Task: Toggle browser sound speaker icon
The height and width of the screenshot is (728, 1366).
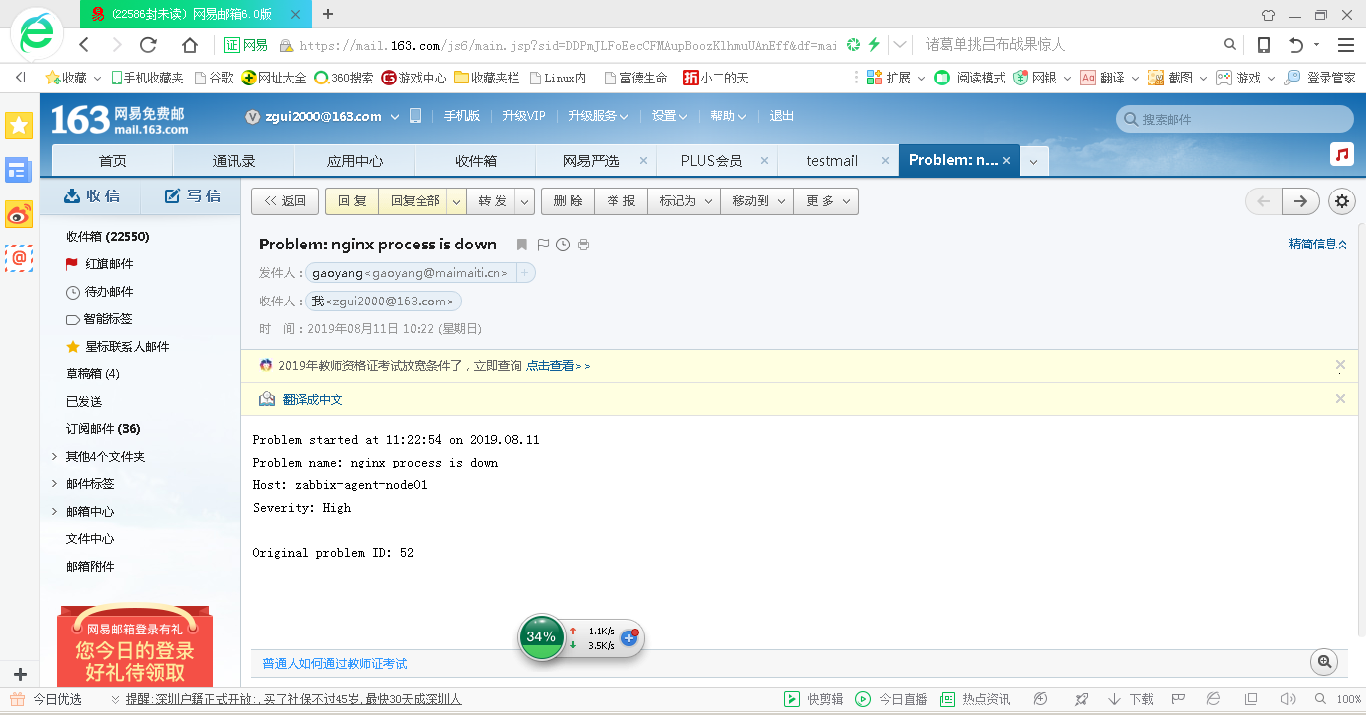Action: (x=1288, y=699)
